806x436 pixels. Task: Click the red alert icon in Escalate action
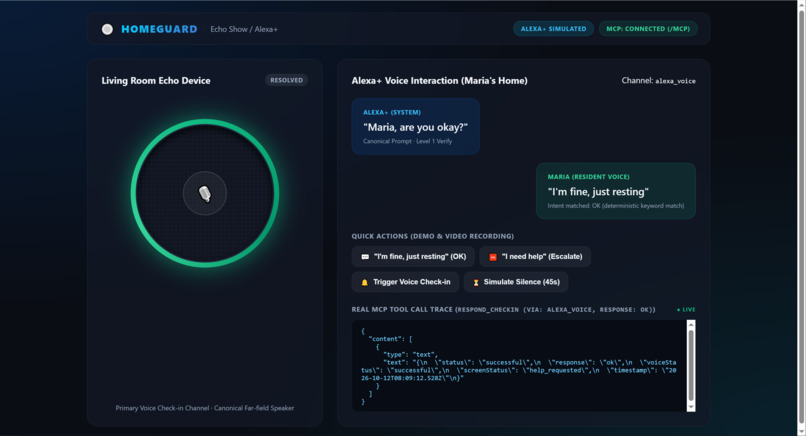492,257
